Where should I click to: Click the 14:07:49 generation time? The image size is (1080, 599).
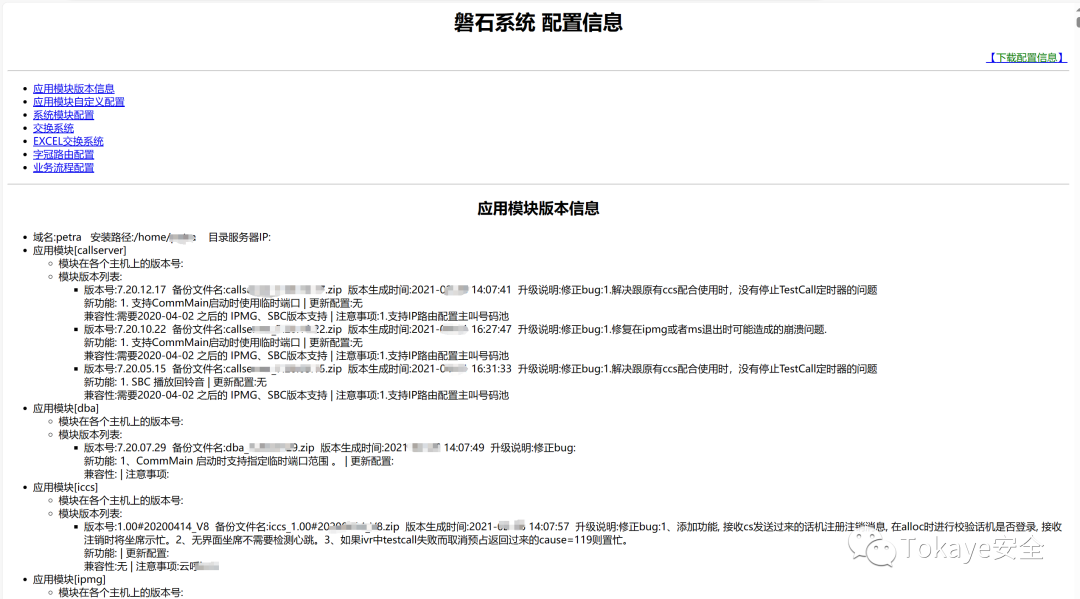[464, 448]
